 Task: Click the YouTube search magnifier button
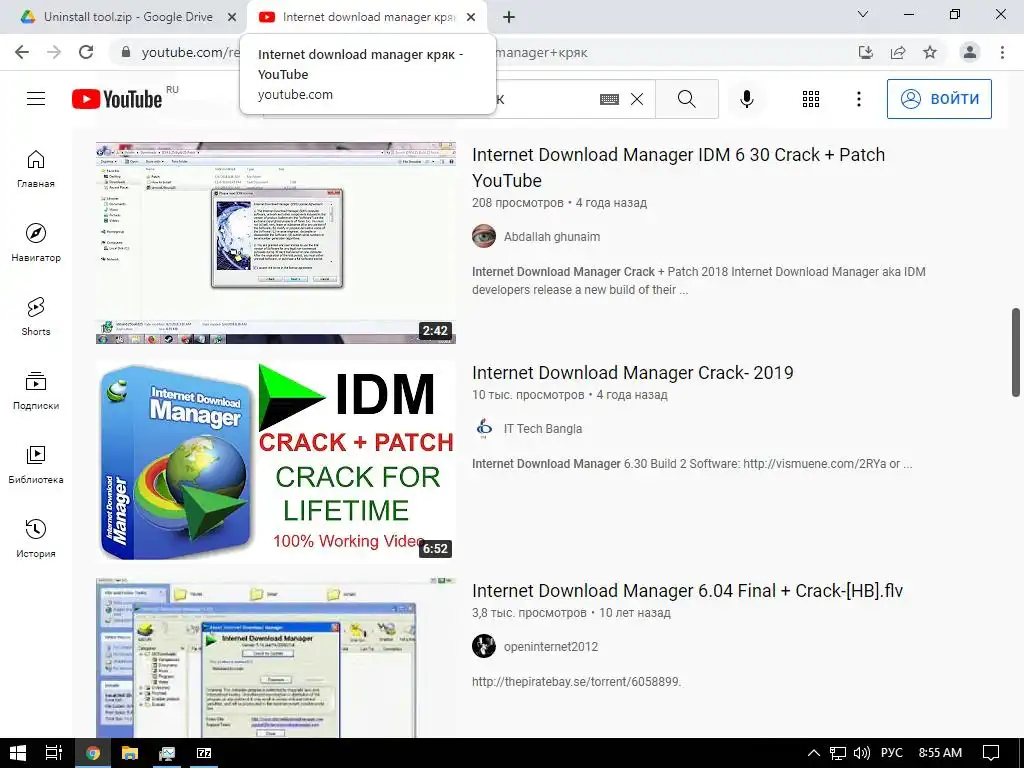[686, 99]
